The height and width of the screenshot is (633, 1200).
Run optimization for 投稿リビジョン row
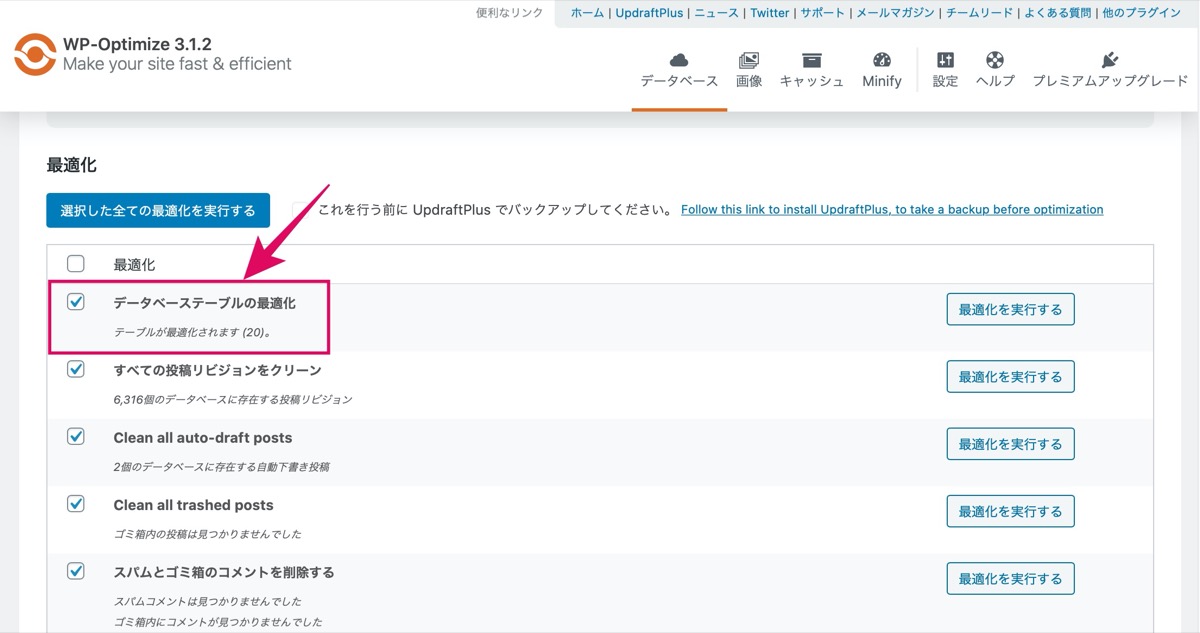(x=1010, y=377)
